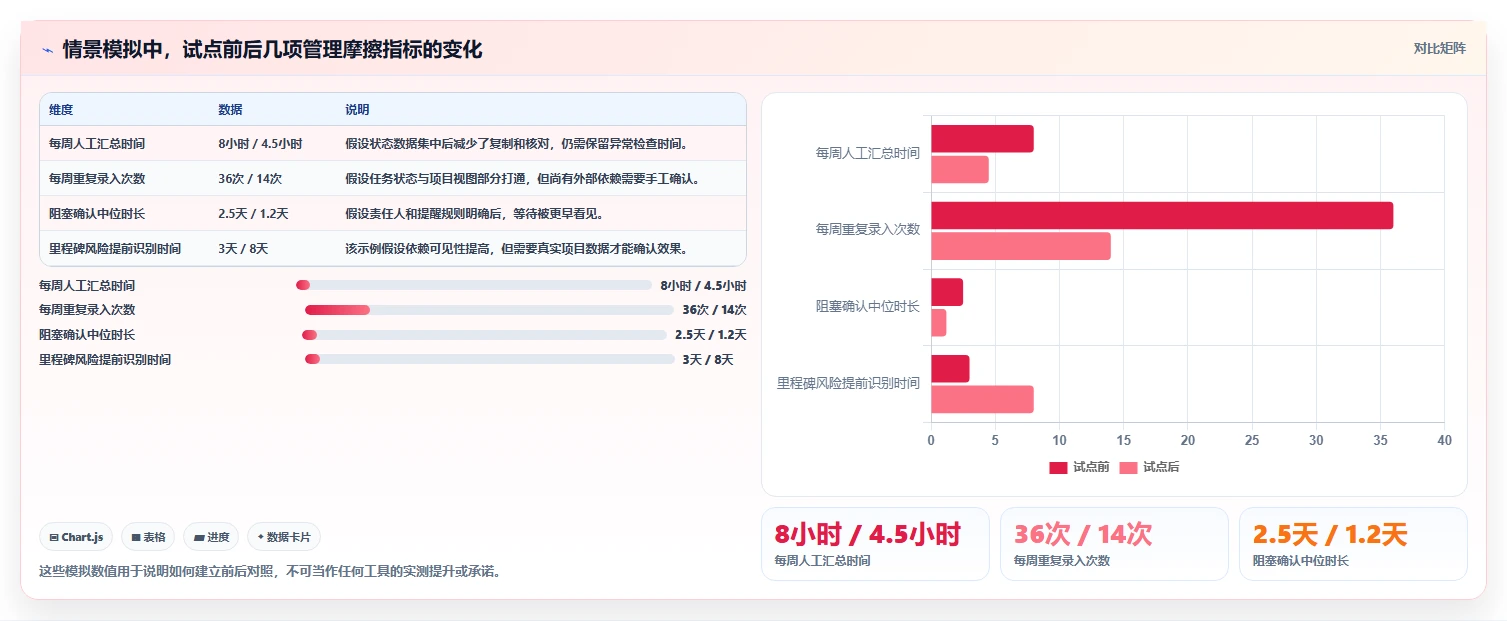The image size is (1507, 621).
Task: Toggle 试点前 legend swatch in chart
Action: click(x=1058, y=468)
